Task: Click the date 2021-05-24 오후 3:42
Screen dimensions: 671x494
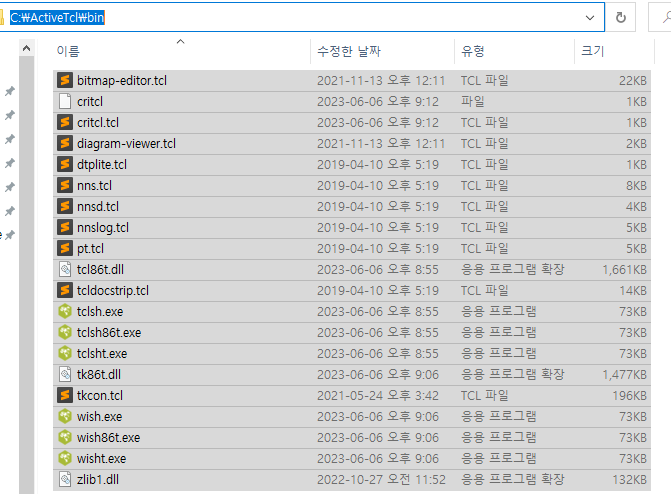Action: [378, 395]
